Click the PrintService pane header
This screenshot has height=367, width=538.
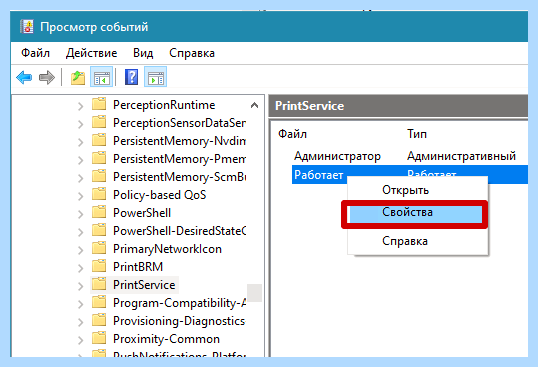(x=398, y=106)
